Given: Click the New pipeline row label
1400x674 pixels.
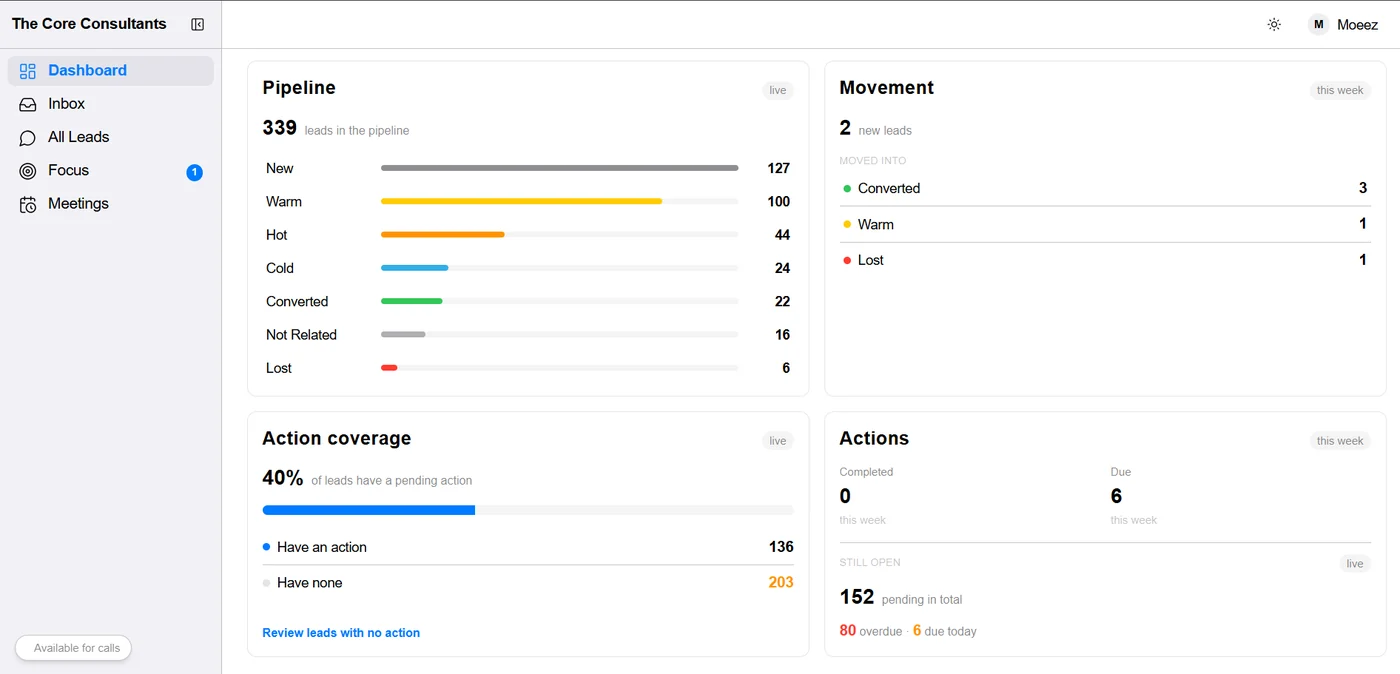Looking at the screenshot, I should (280, 168).
